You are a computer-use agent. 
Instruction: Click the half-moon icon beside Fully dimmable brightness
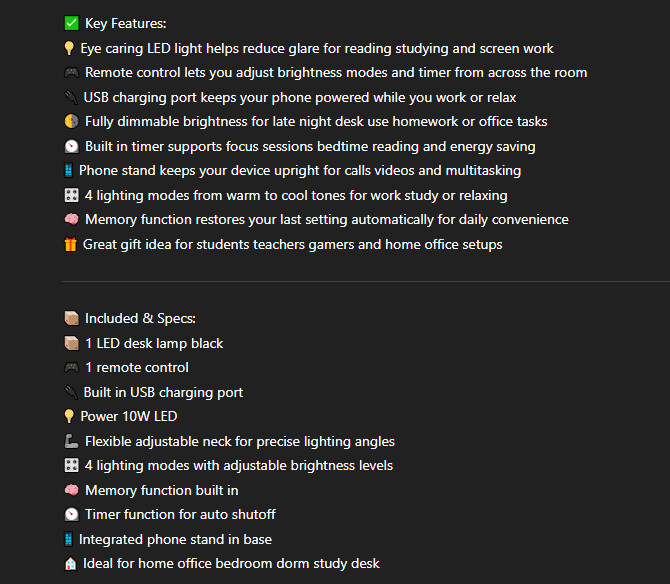tap(71, 122)
